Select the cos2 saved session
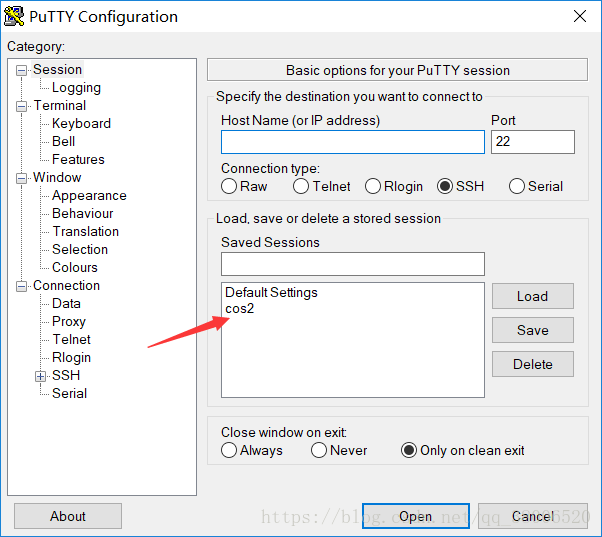The height and width of the screenshot is (537, 602). 240,309
